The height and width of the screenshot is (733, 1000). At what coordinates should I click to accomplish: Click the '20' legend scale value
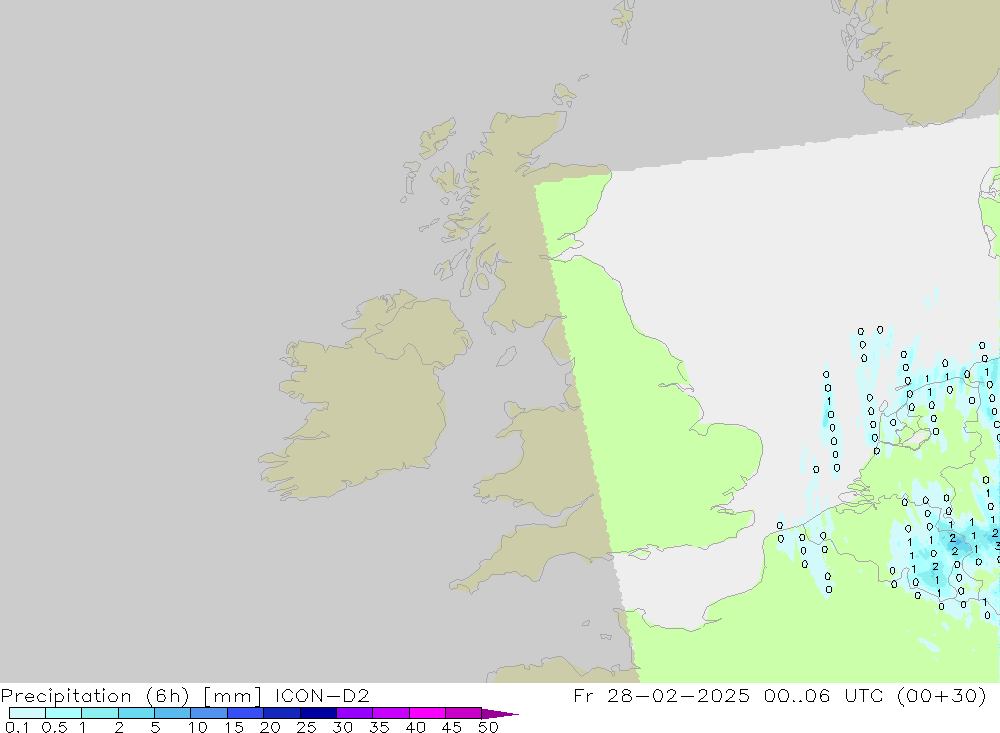(270, 727)
